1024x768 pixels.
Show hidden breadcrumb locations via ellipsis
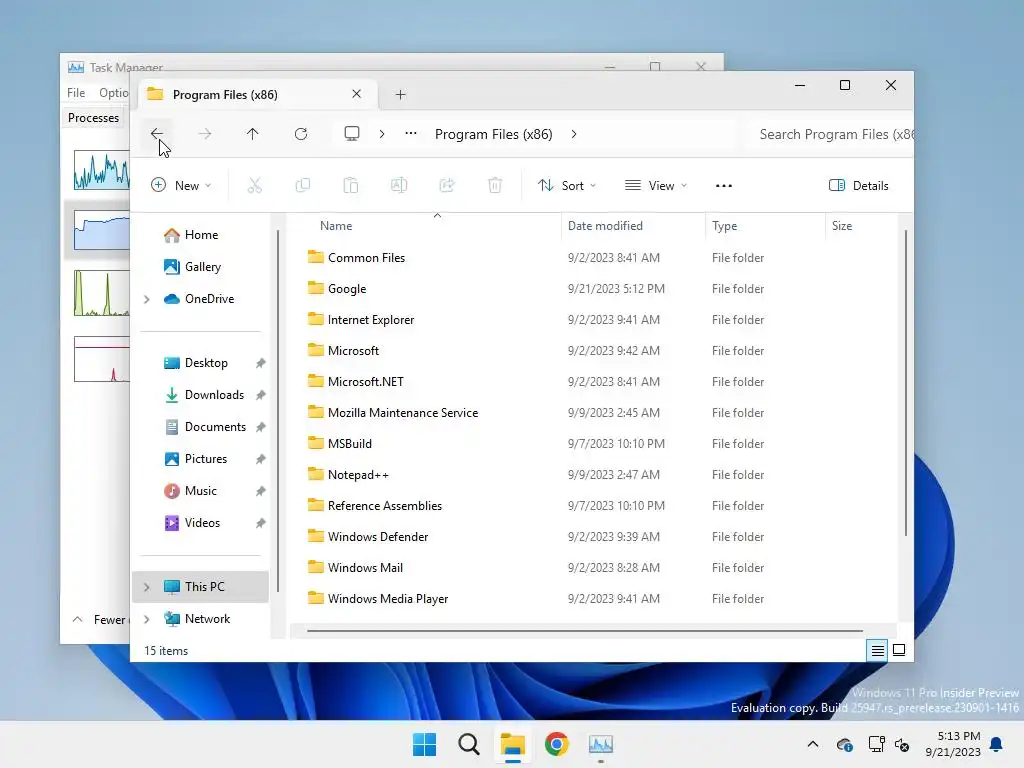click(411, 133)
